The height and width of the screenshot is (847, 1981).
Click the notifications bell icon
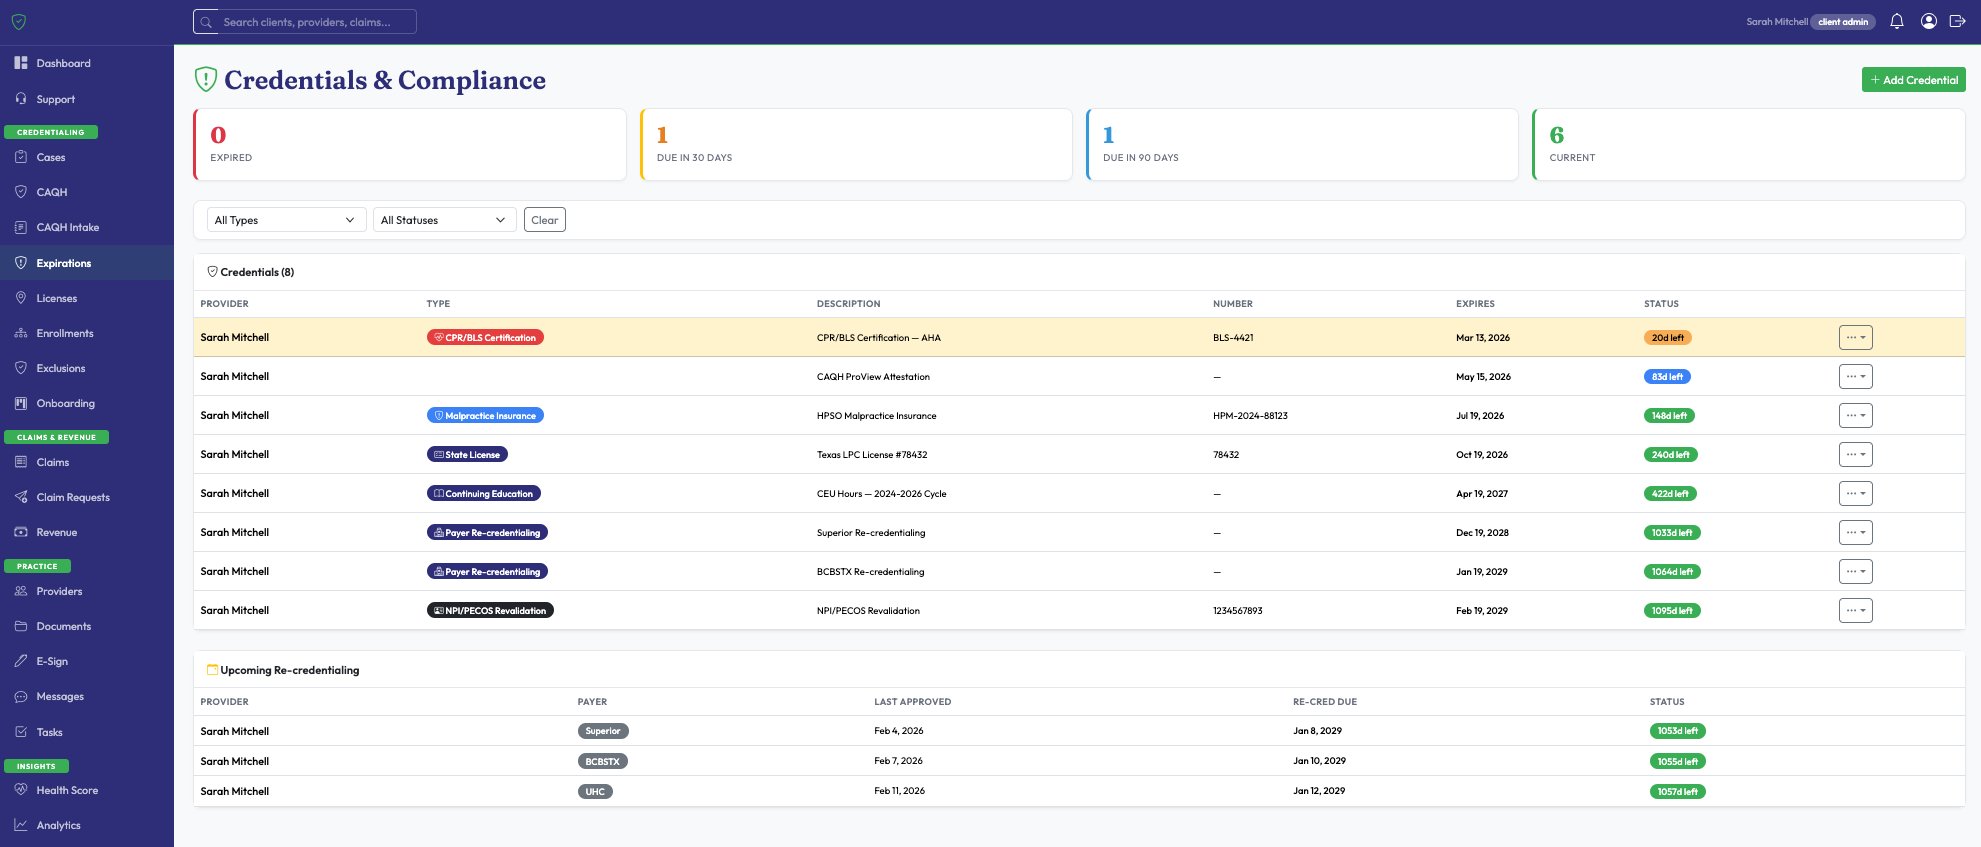point(1896,21)
